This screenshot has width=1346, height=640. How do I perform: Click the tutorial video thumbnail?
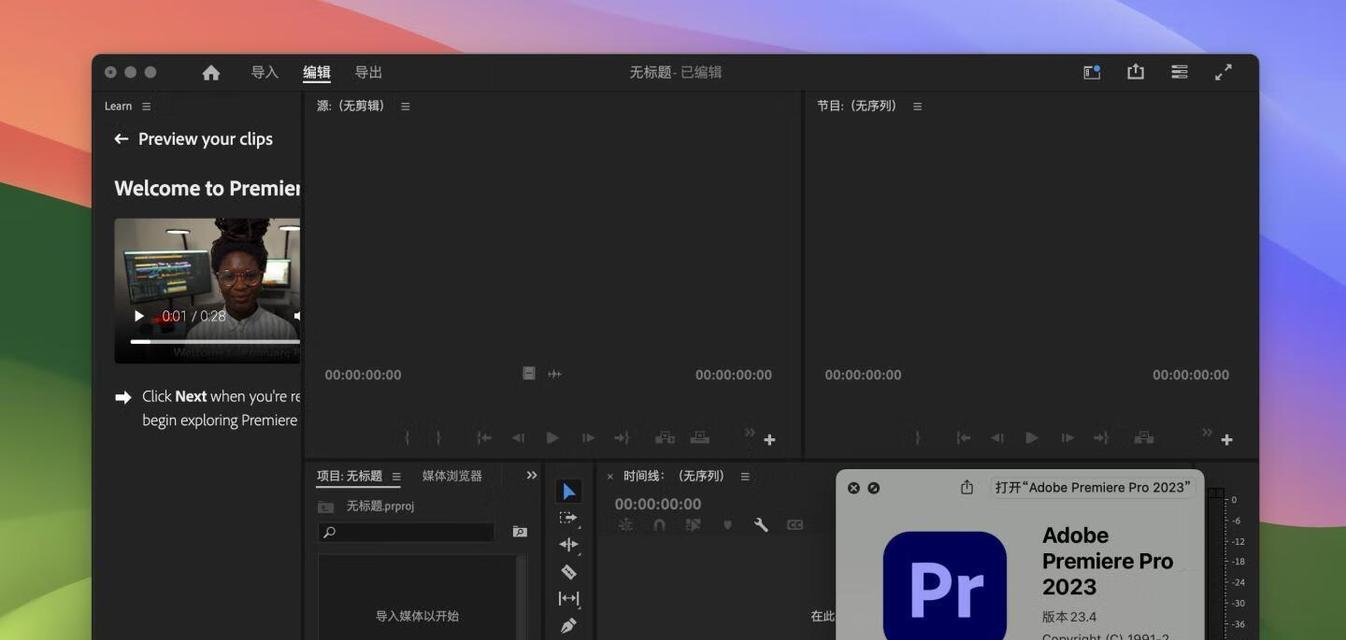coord(207,290)
